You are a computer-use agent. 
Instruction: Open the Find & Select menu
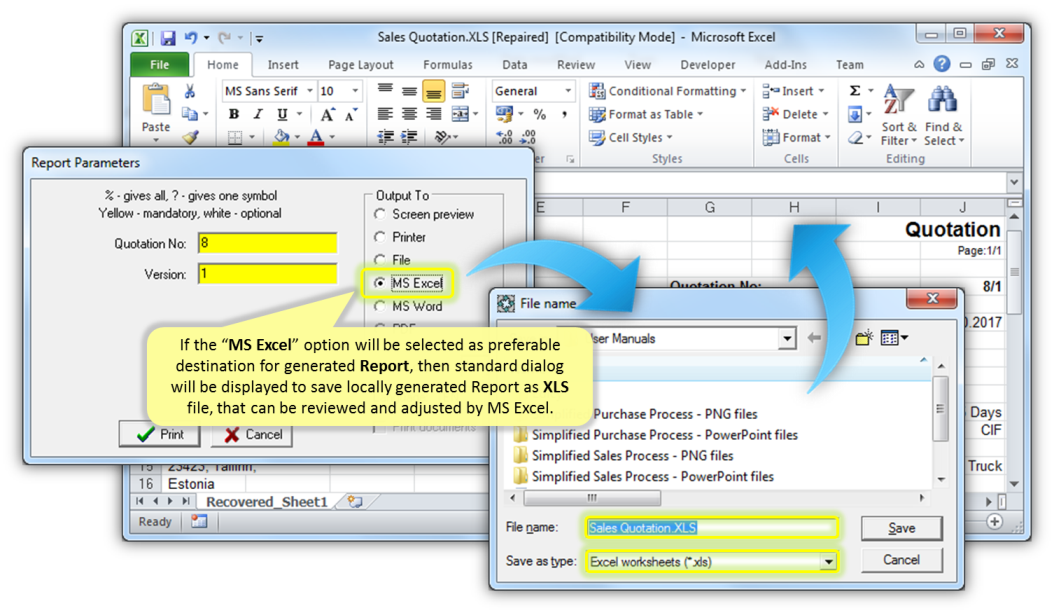943,114
